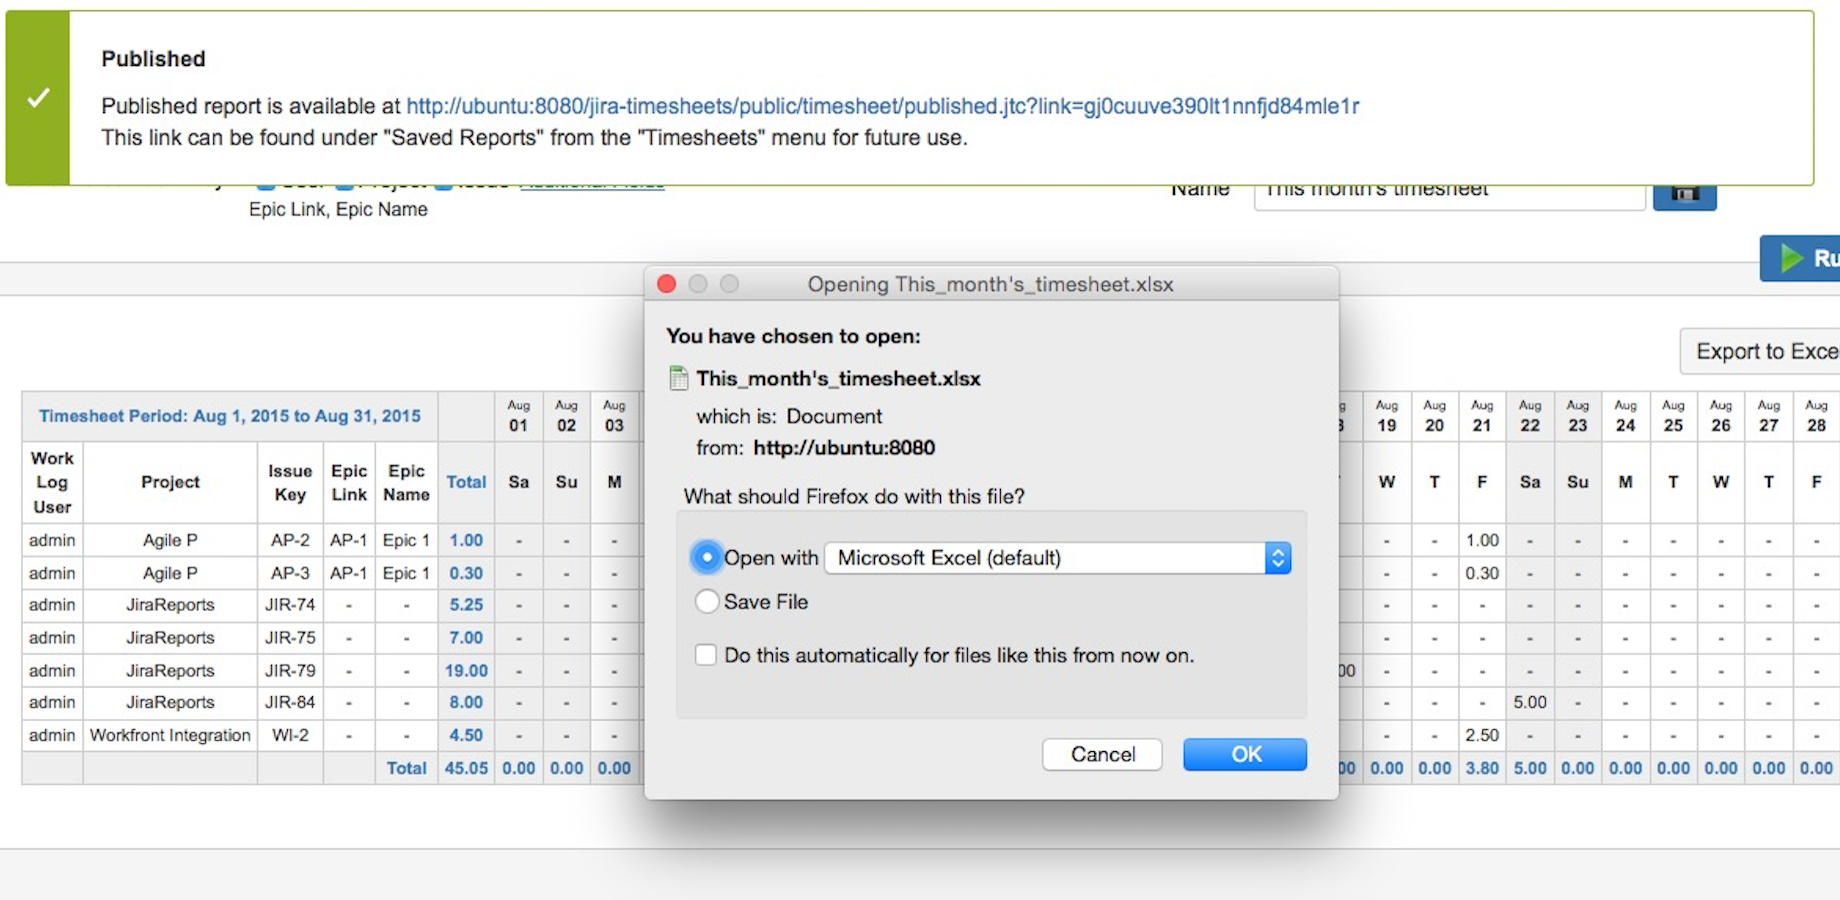Click issue key AP-3
This screenshot has width=1840, height=900.
tap(290, 573)
